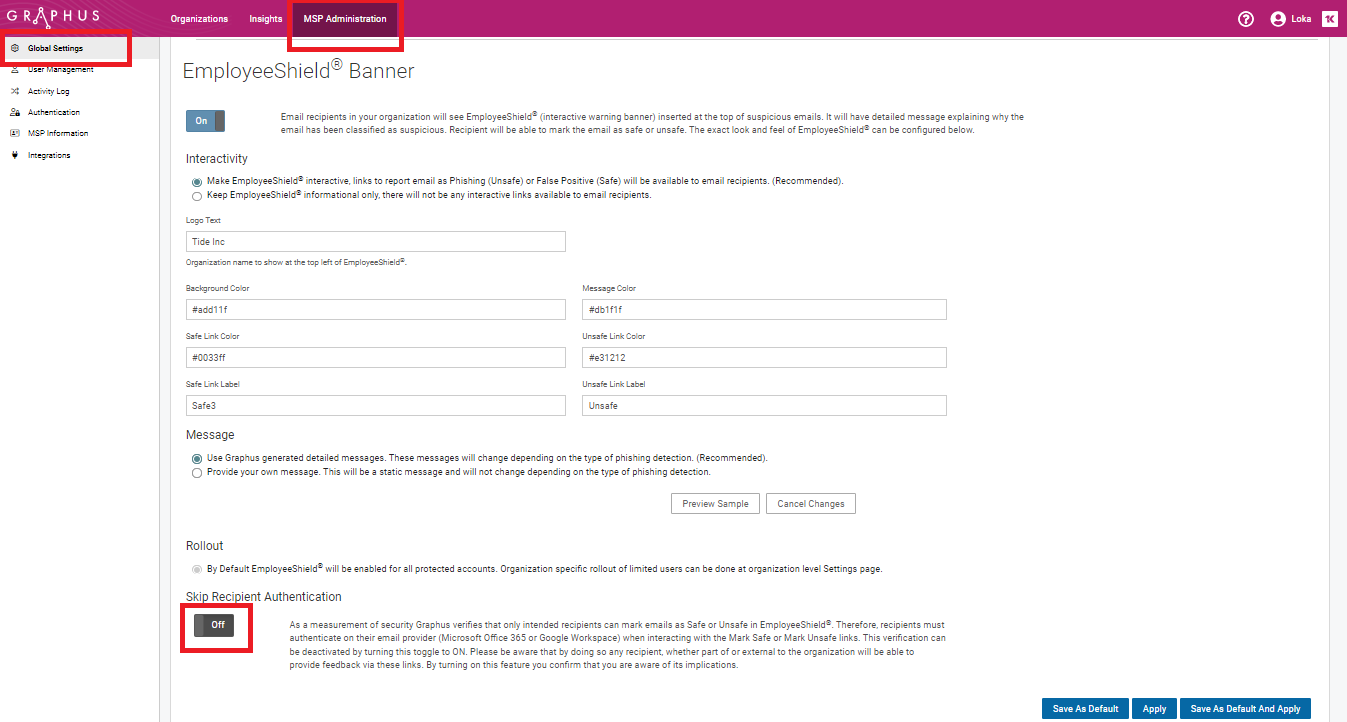Click the Safe Link Label field Safe3
Viewport: 1347px width, 722px height.
[376, 405]
